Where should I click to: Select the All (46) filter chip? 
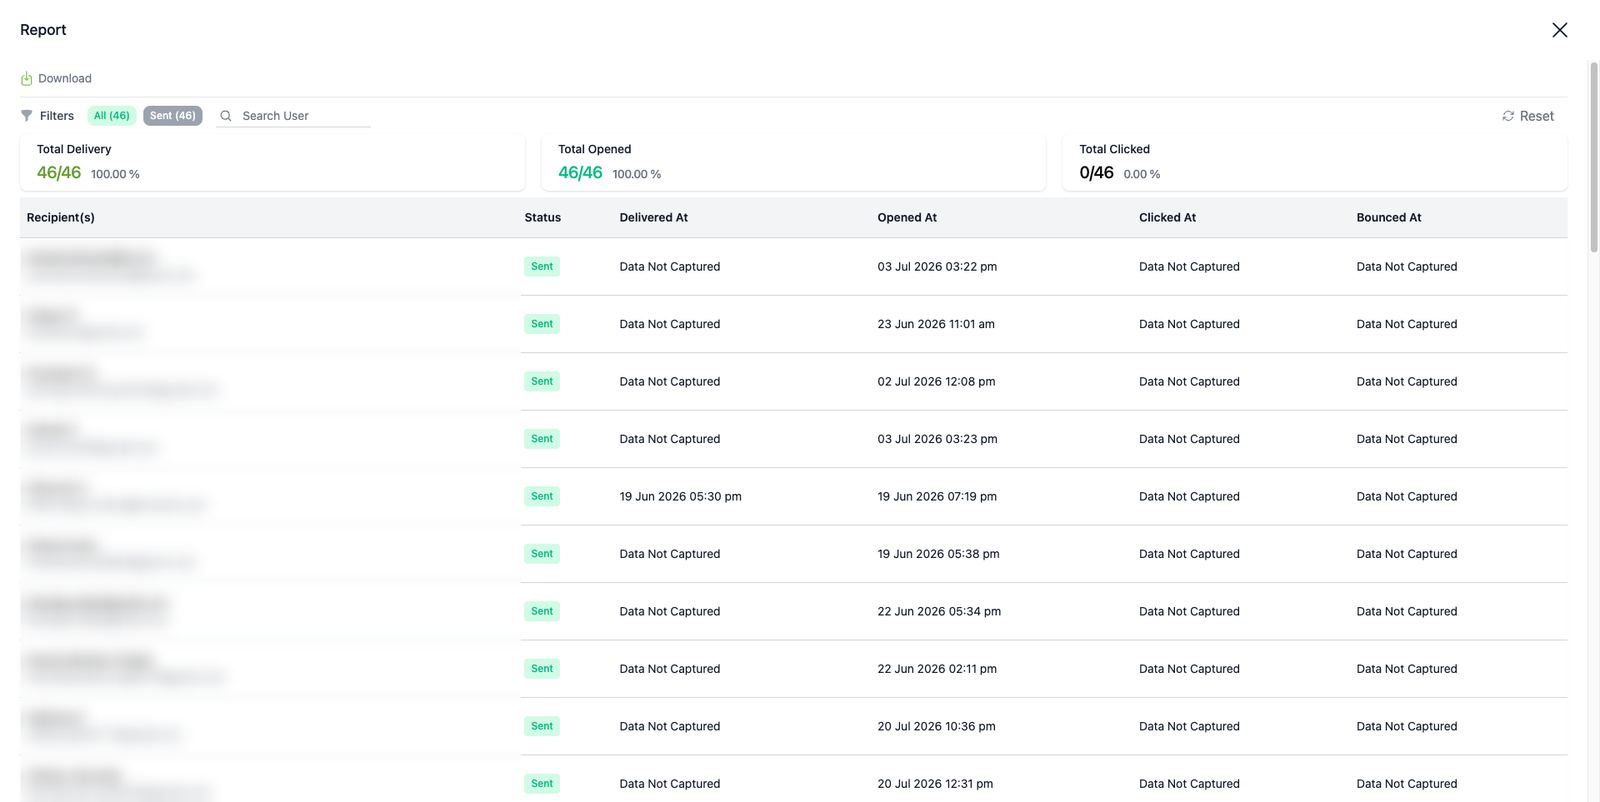coord(112,116)
